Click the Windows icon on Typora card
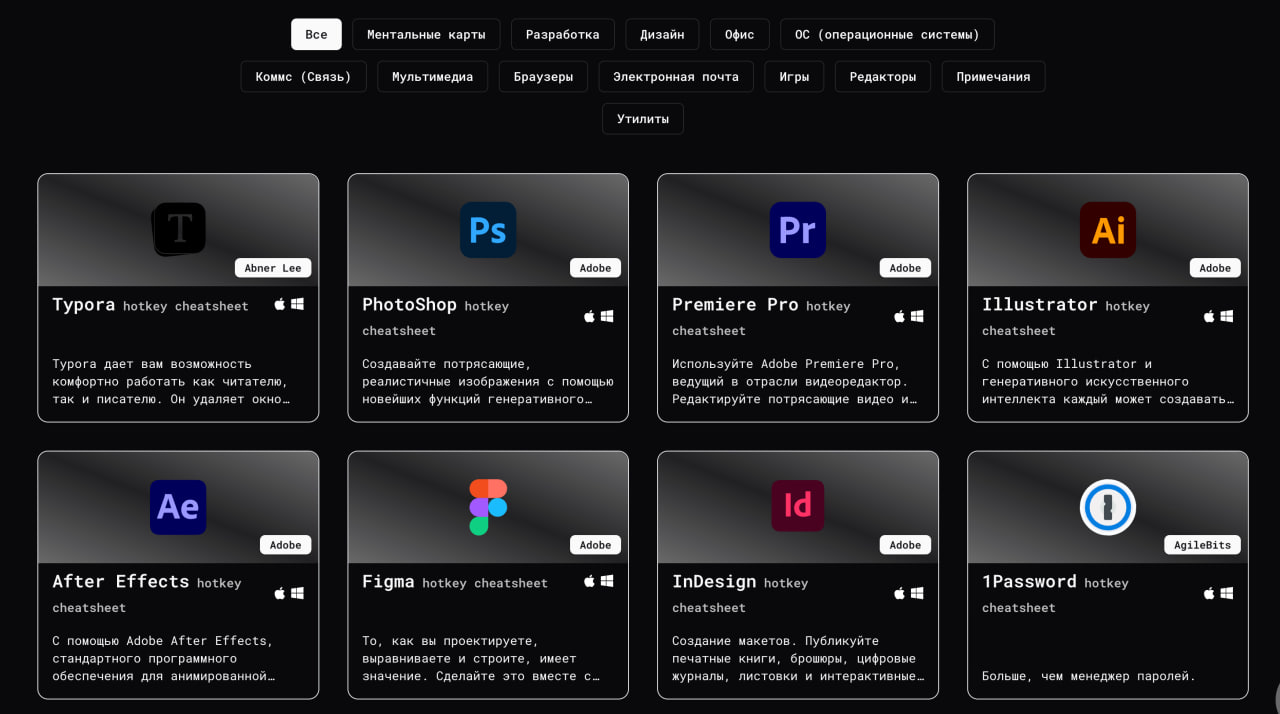Viewport: 1280px width, 714px height. click(x=297, y=304)
